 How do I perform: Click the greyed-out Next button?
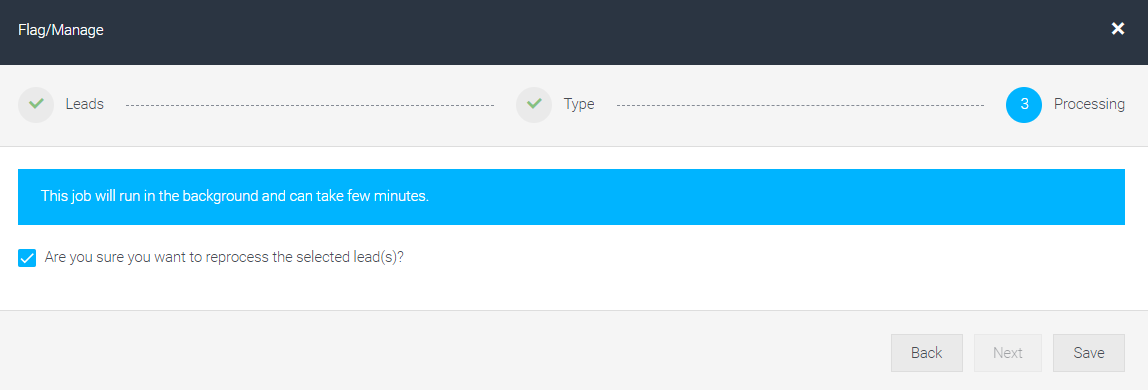1007,353
